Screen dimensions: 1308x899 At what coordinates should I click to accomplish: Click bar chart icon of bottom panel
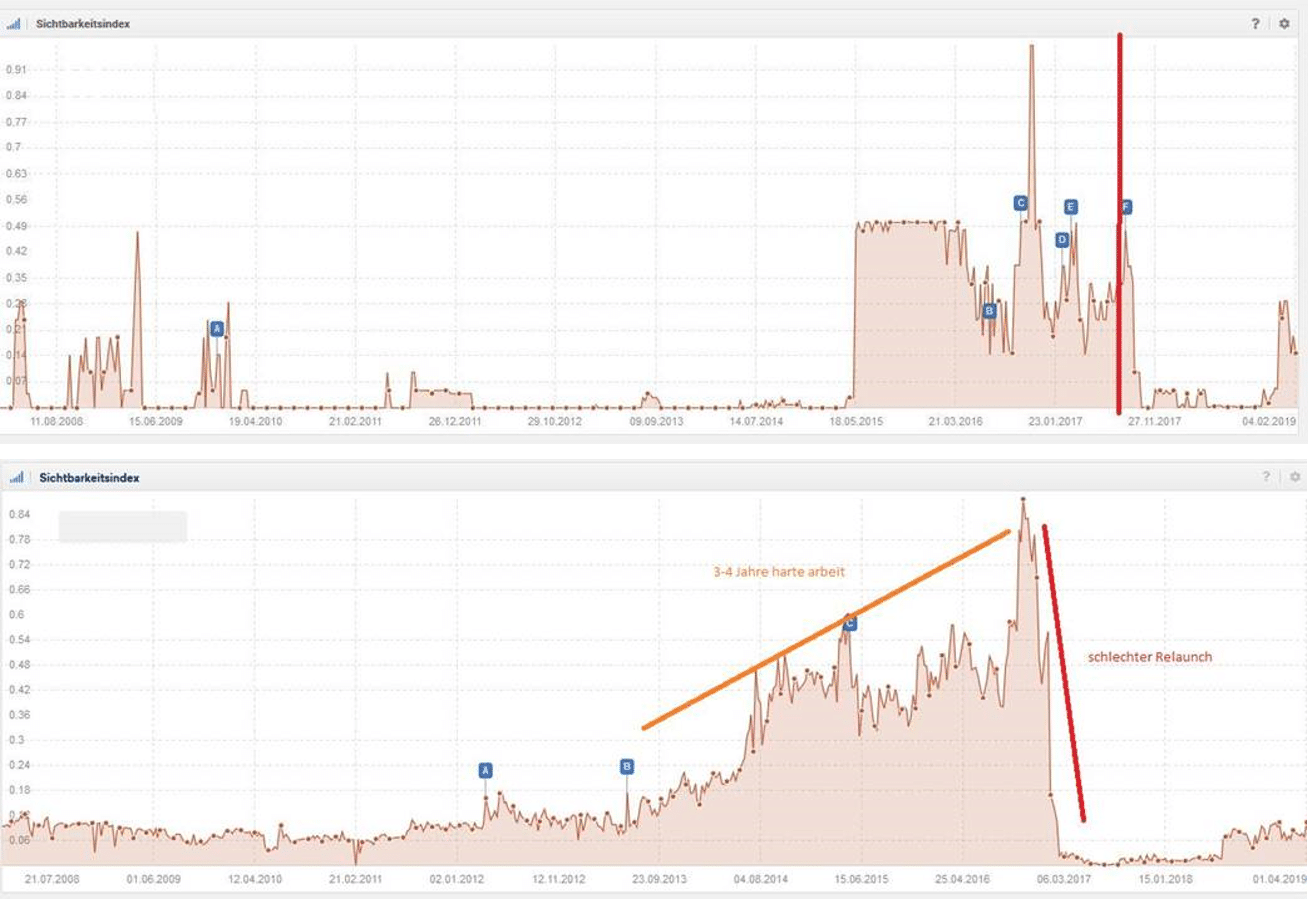point(16,478)
